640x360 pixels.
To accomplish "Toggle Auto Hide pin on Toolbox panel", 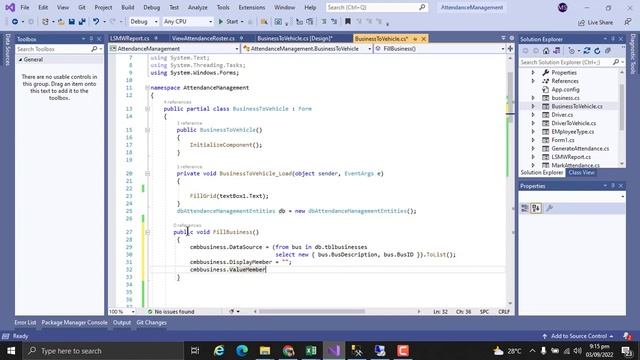I will (x=91, y=39).
